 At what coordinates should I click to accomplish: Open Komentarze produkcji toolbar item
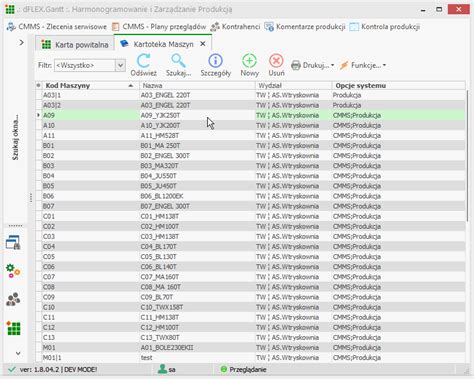tap(305, 27)
